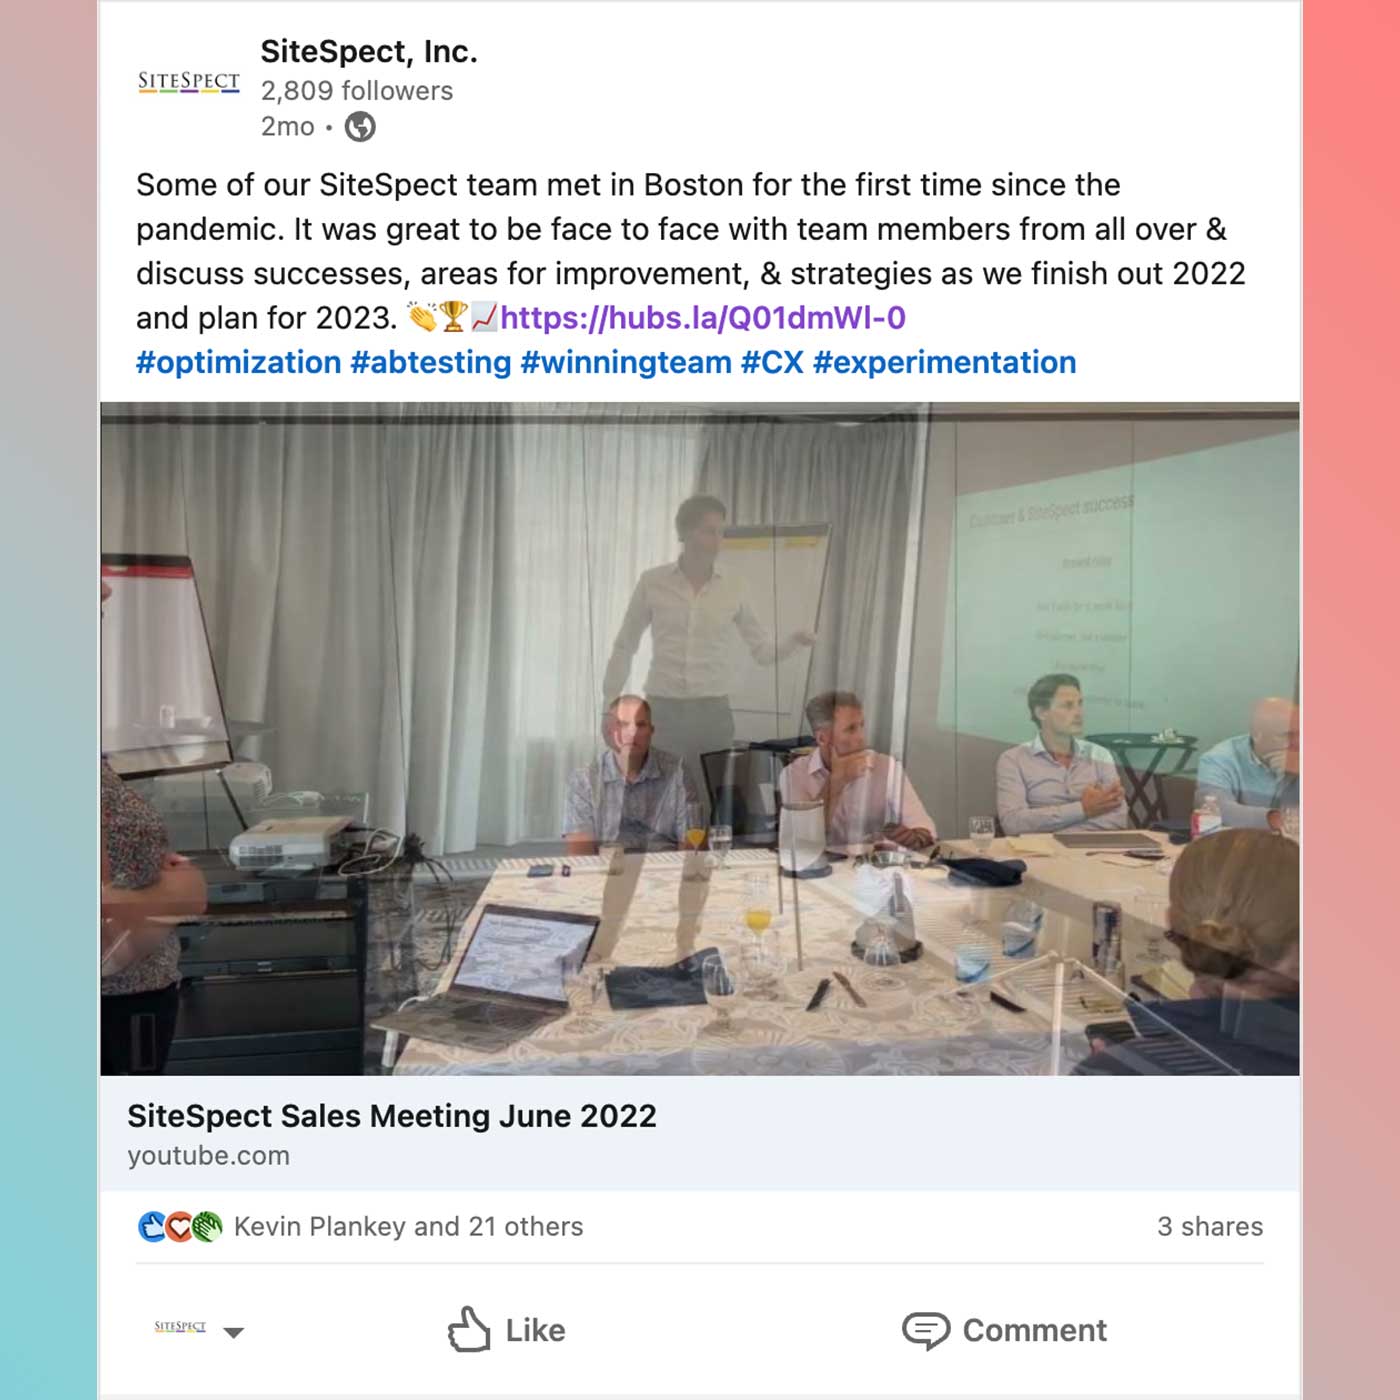Click the green celebrate reaction icon
Image resolution: width=1400 pixels, height=1400 pixels.
point(207,1227)
